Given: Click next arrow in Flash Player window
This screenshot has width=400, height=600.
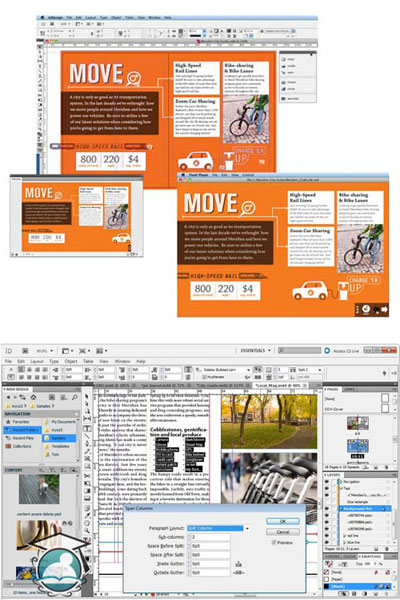Looking at the screenshot, I should 384,309.
